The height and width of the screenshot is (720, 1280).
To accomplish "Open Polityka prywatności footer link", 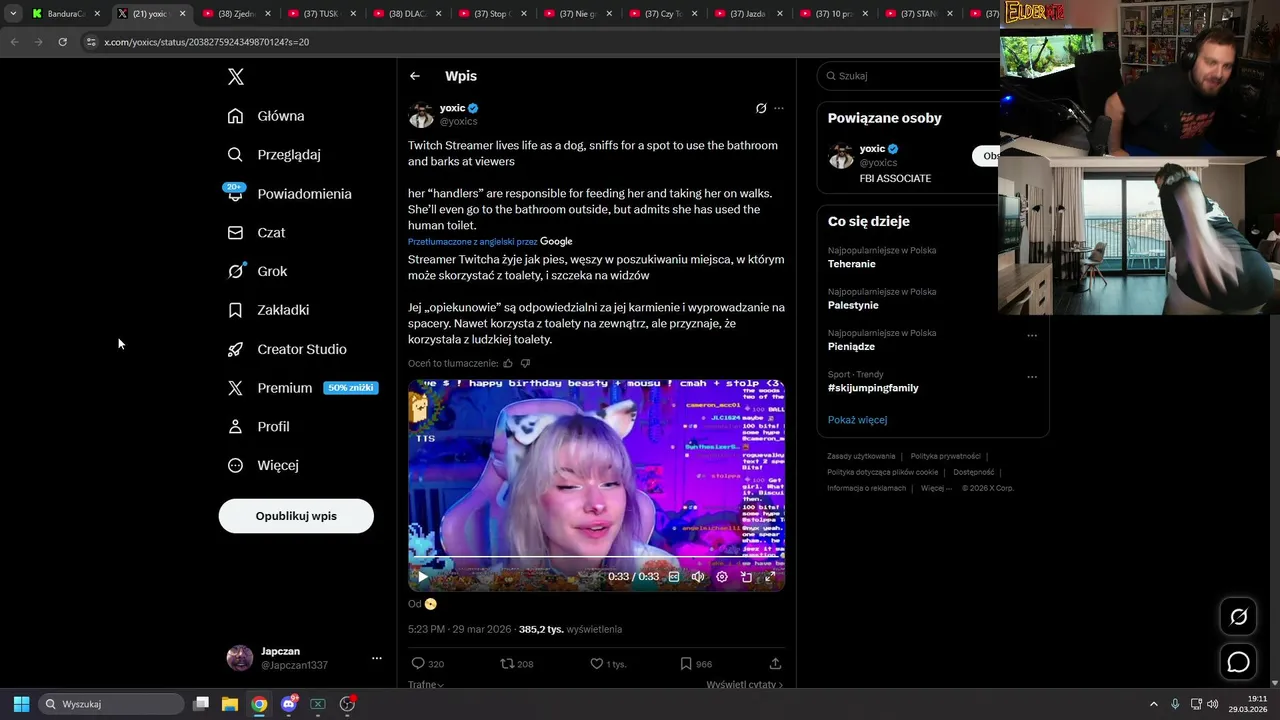I will pyautogui.click(x=945, y=456).
